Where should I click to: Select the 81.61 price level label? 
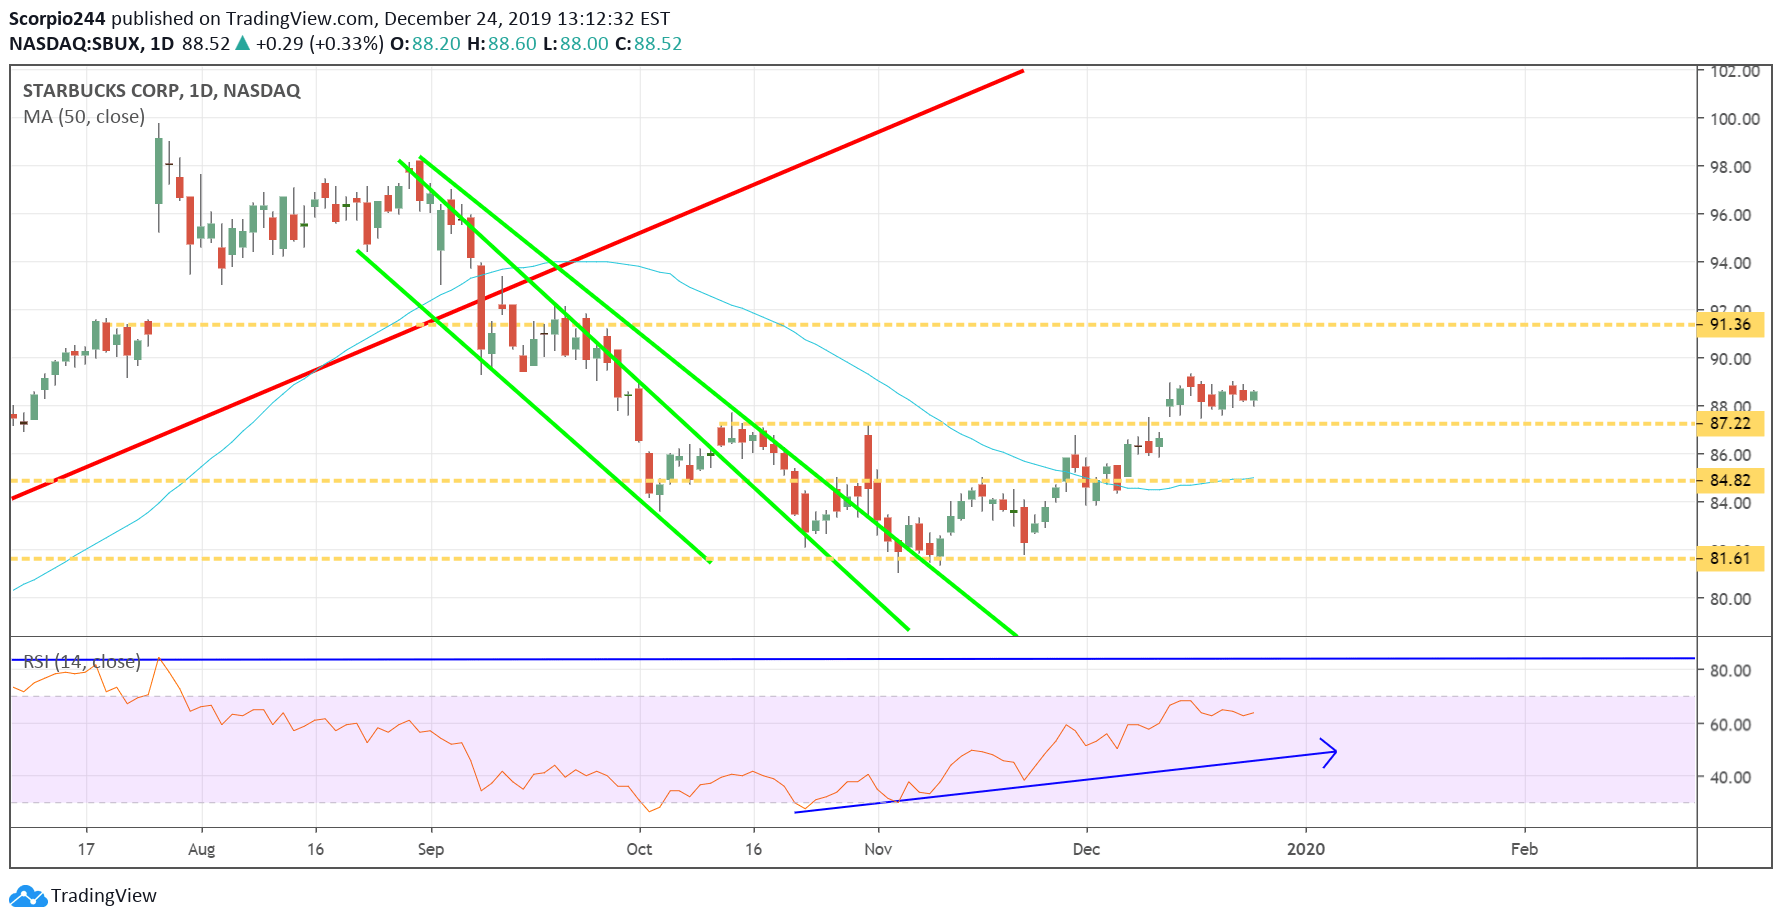pos(1731,558)
